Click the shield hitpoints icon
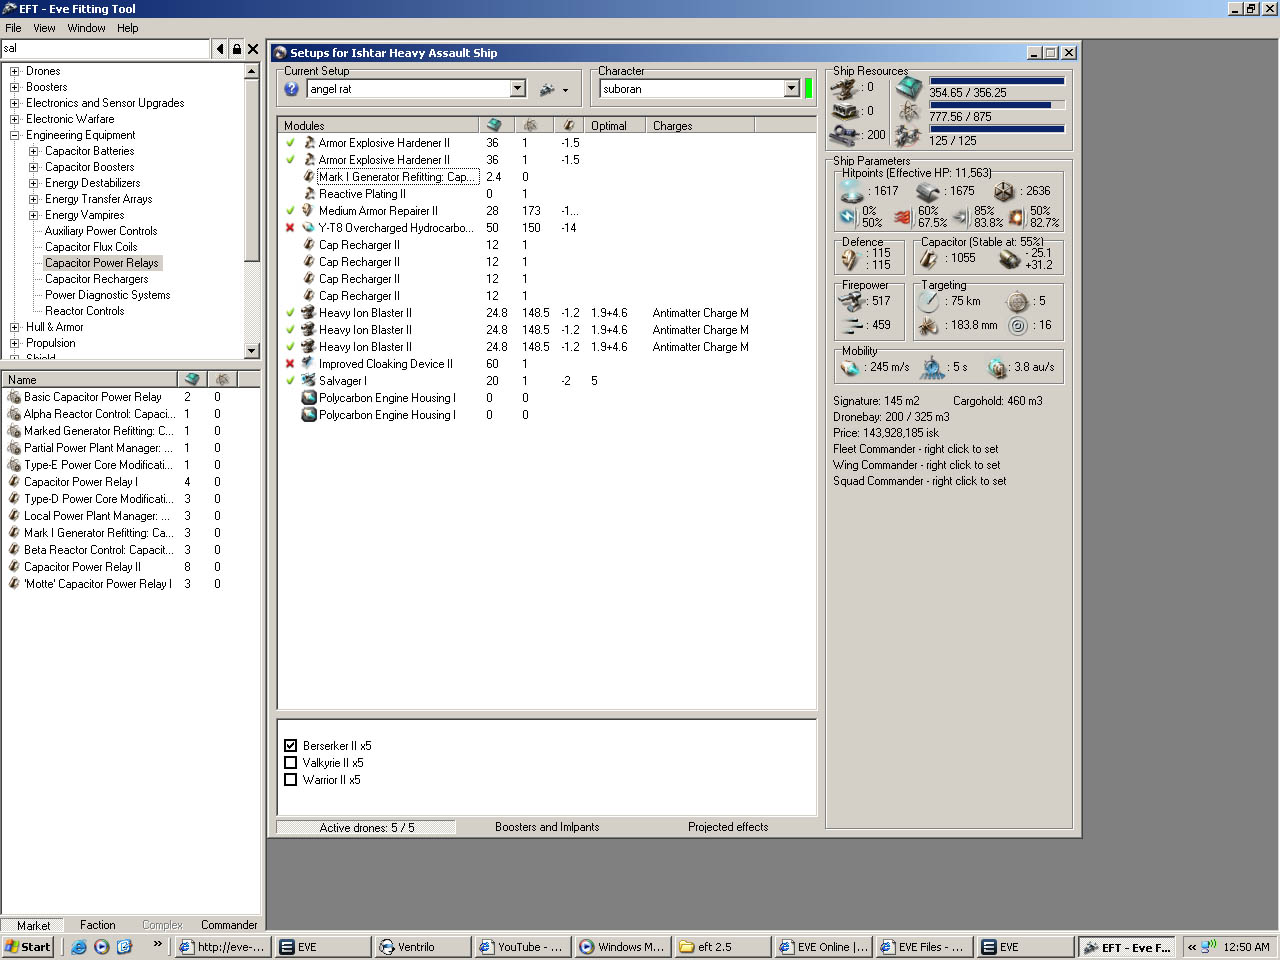This screenshot has height=960, width=1280. point(852,190)
